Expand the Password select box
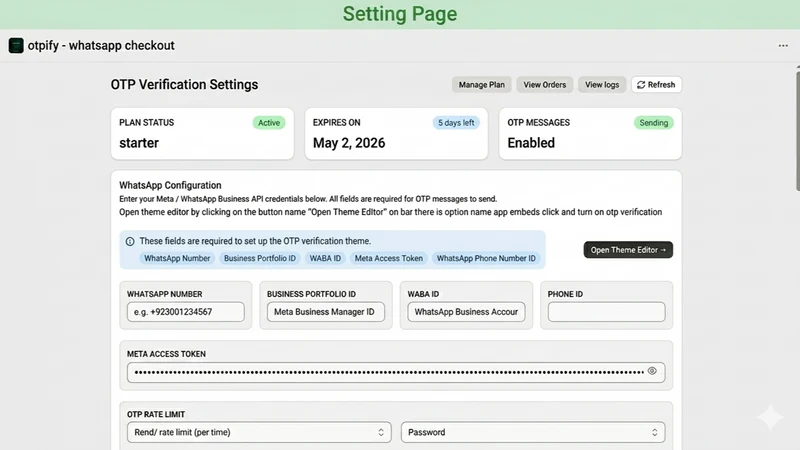Screen dimensions: 800x450 point(533,432)
